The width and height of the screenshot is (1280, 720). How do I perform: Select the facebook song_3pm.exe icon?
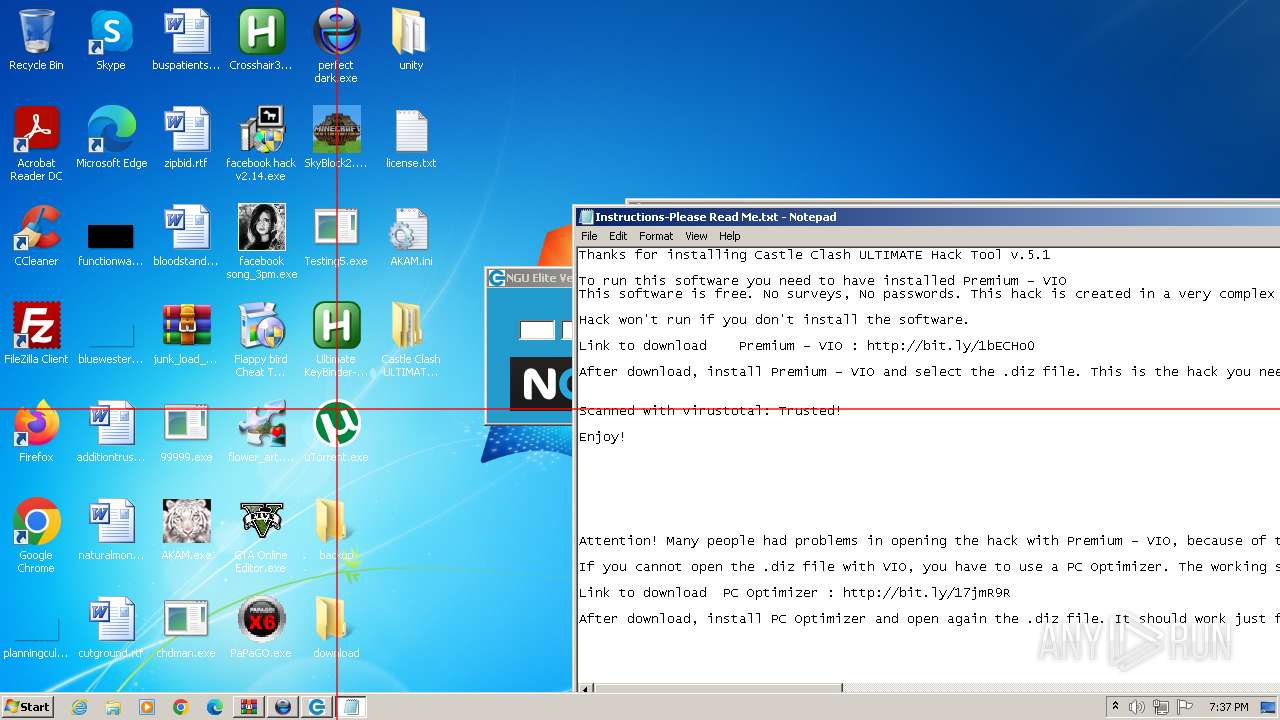[261, 241]
